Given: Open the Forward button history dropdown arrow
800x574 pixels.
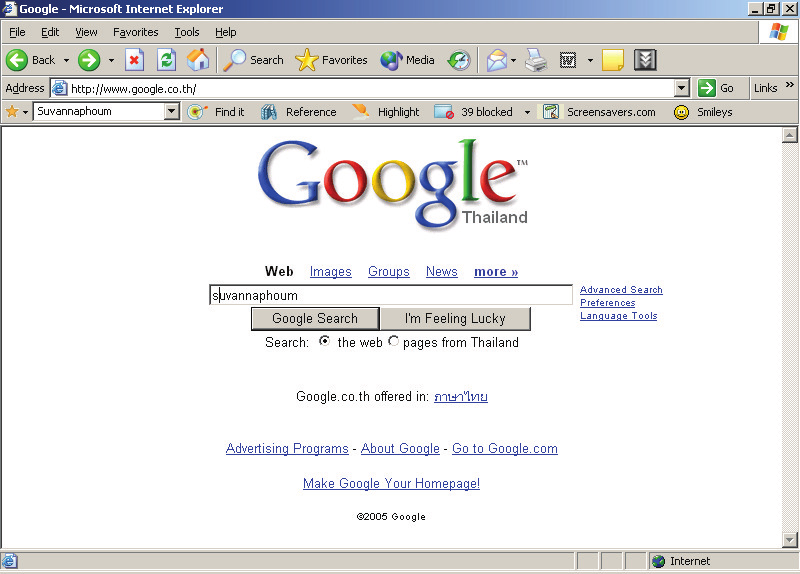Looking at the screenshot, I should [x=111, y=60].
